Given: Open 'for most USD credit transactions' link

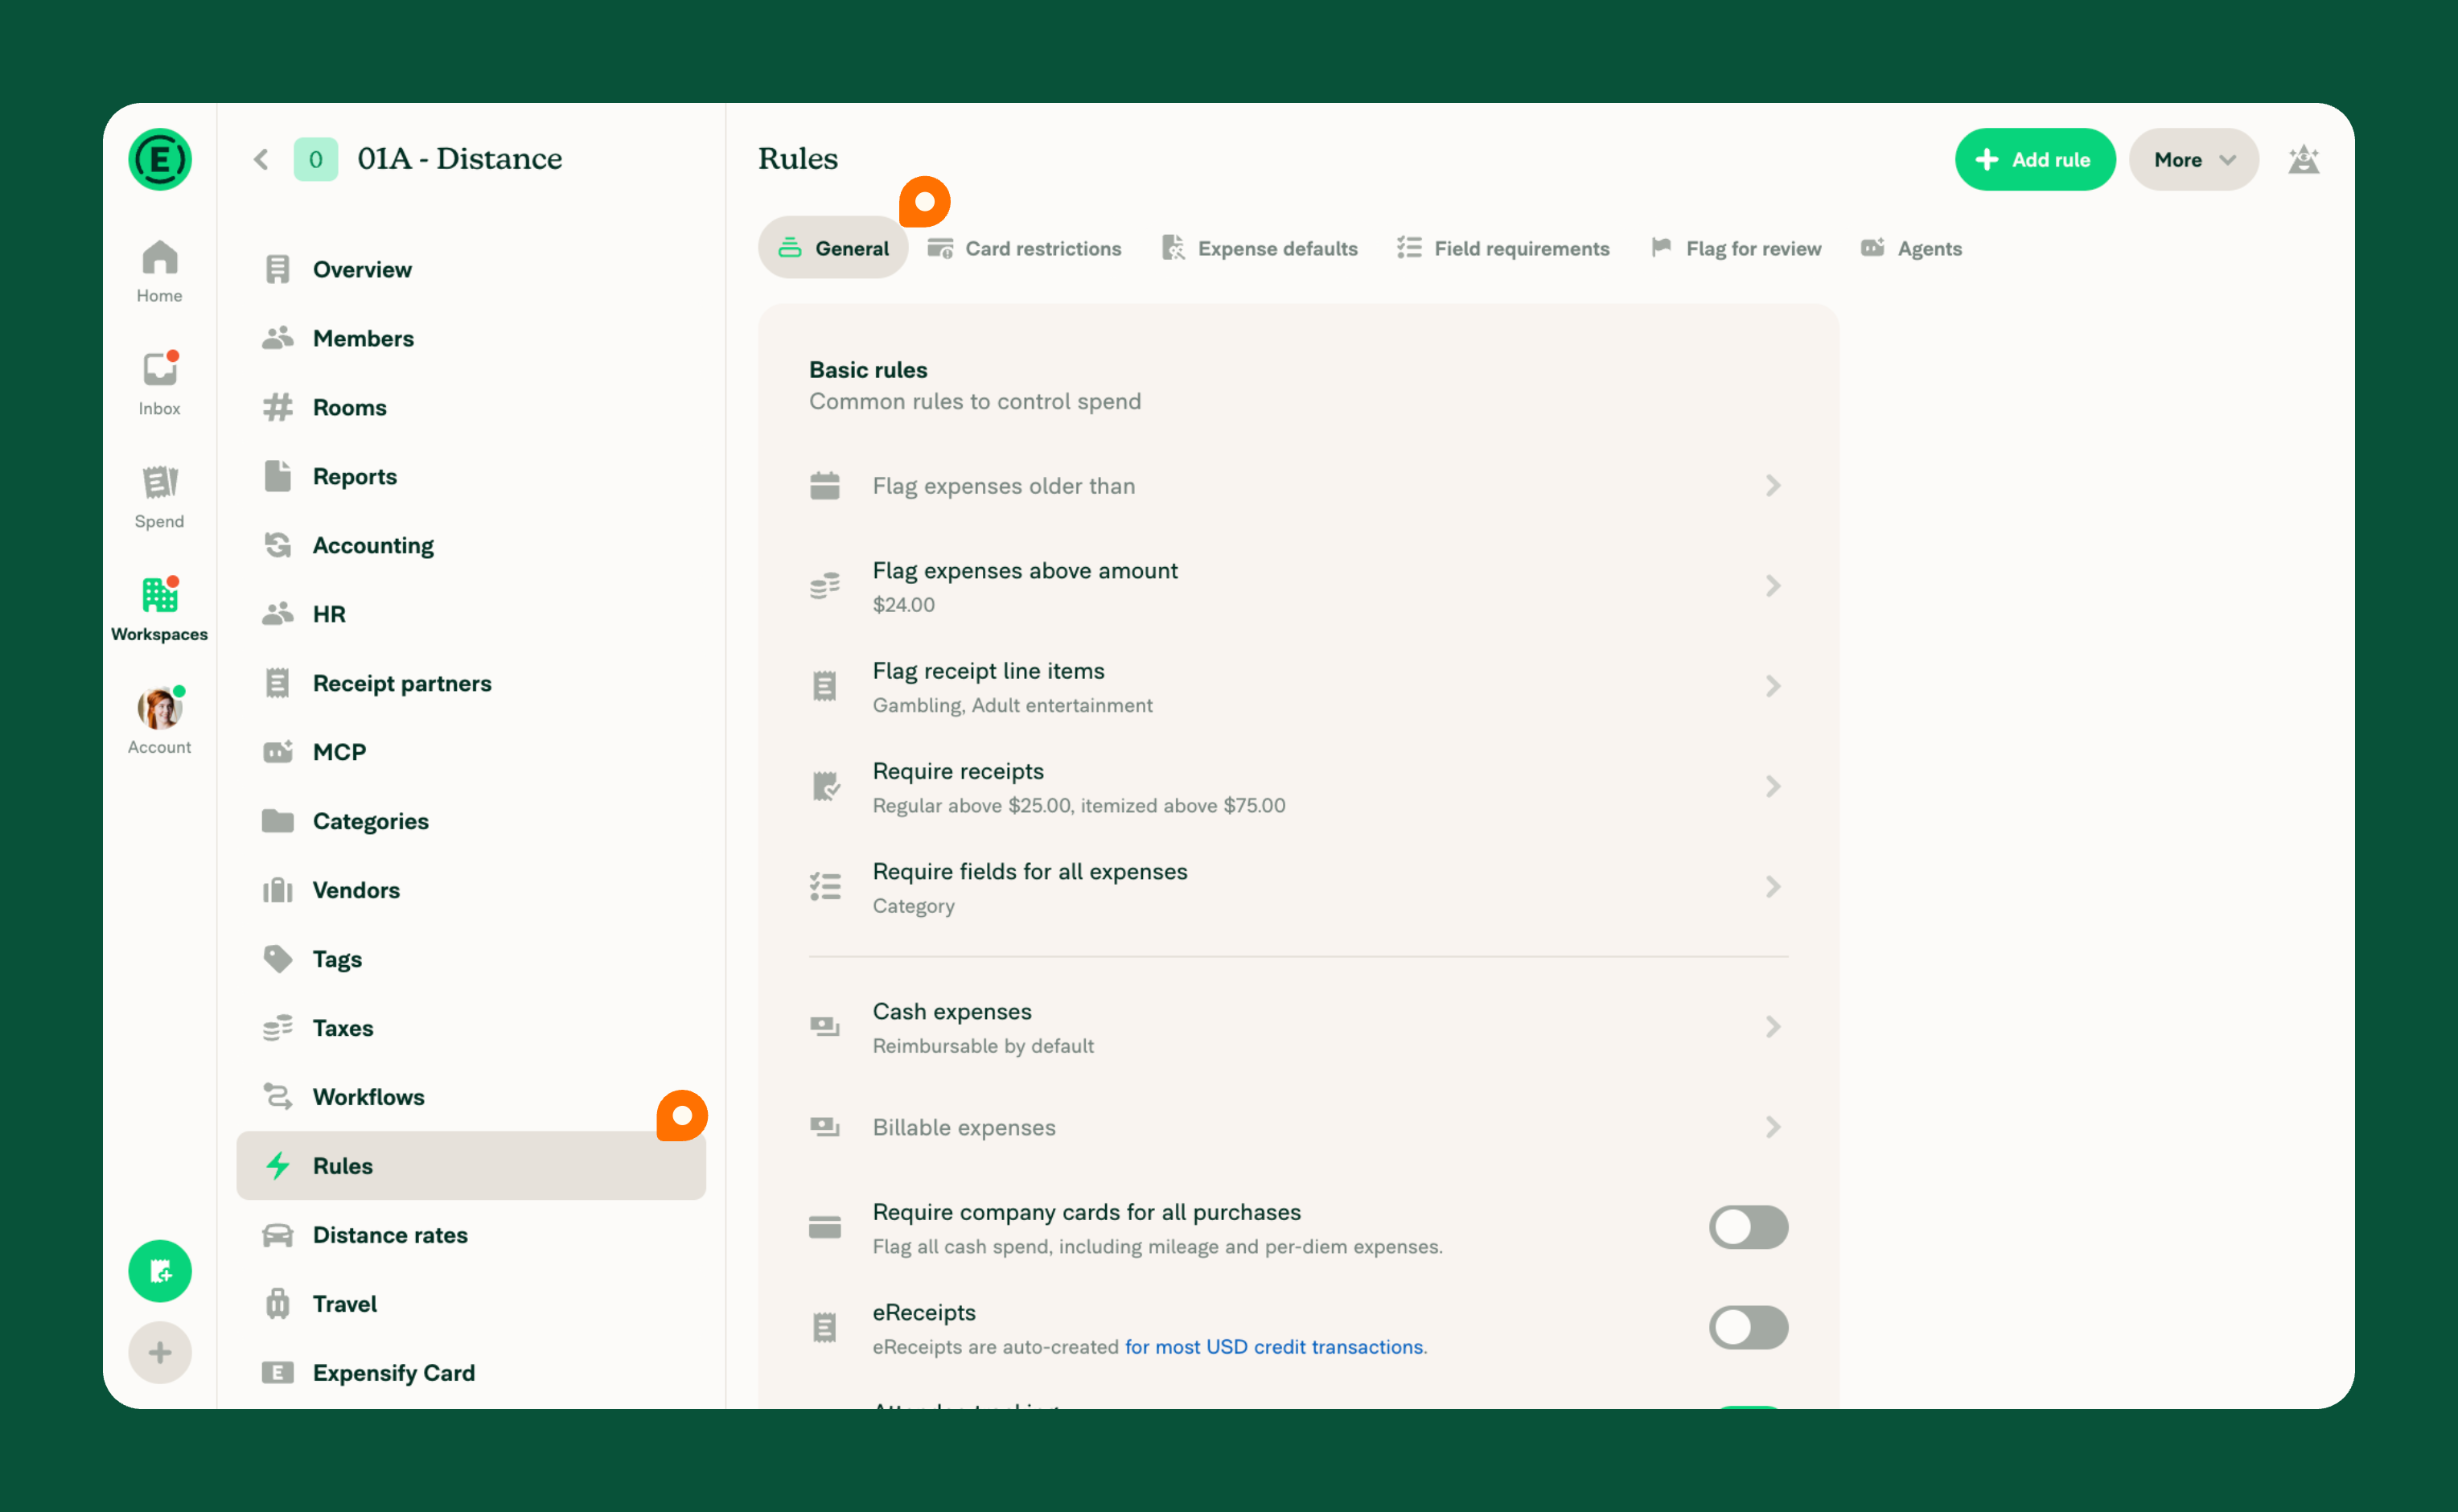Looking at the screenshot, I should tap(1273, 1347).
